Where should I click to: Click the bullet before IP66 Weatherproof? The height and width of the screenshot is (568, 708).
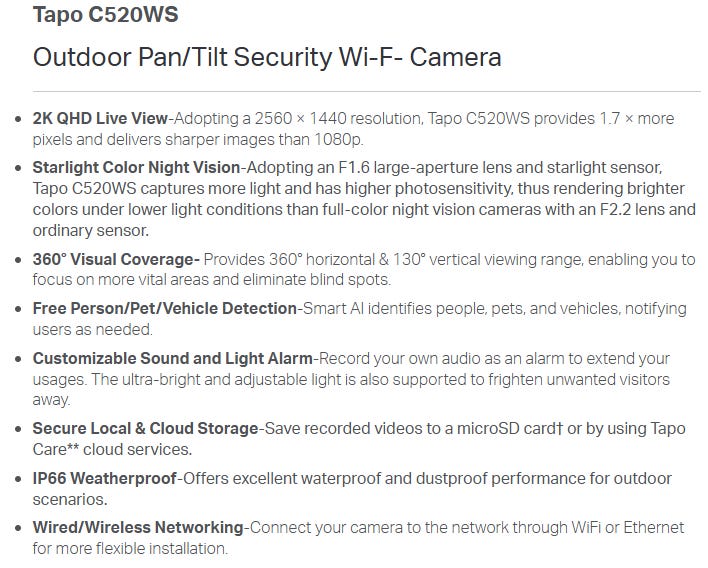point(18,478)
